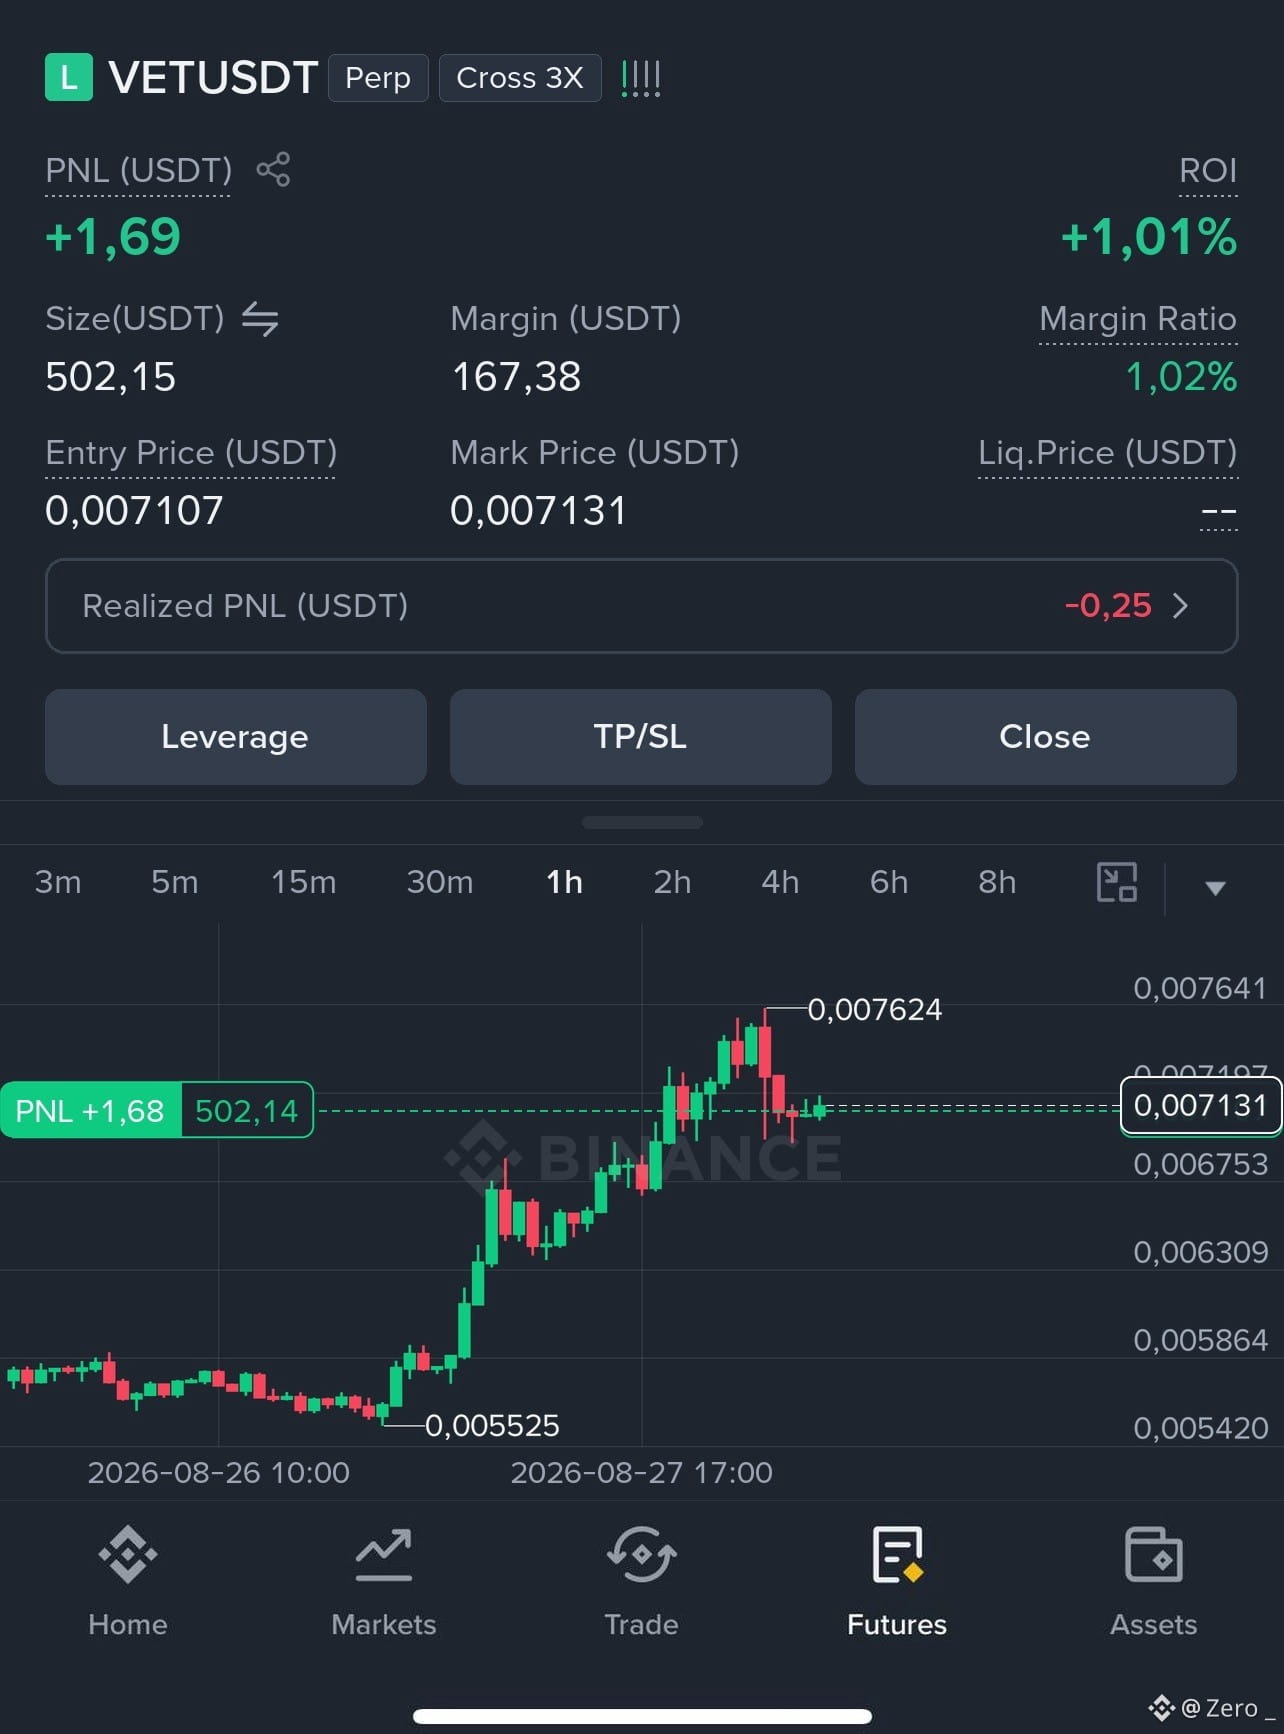Go to the Markets tab icon
This screenshot has width=1284, height=1734.
coord(384,1555)
